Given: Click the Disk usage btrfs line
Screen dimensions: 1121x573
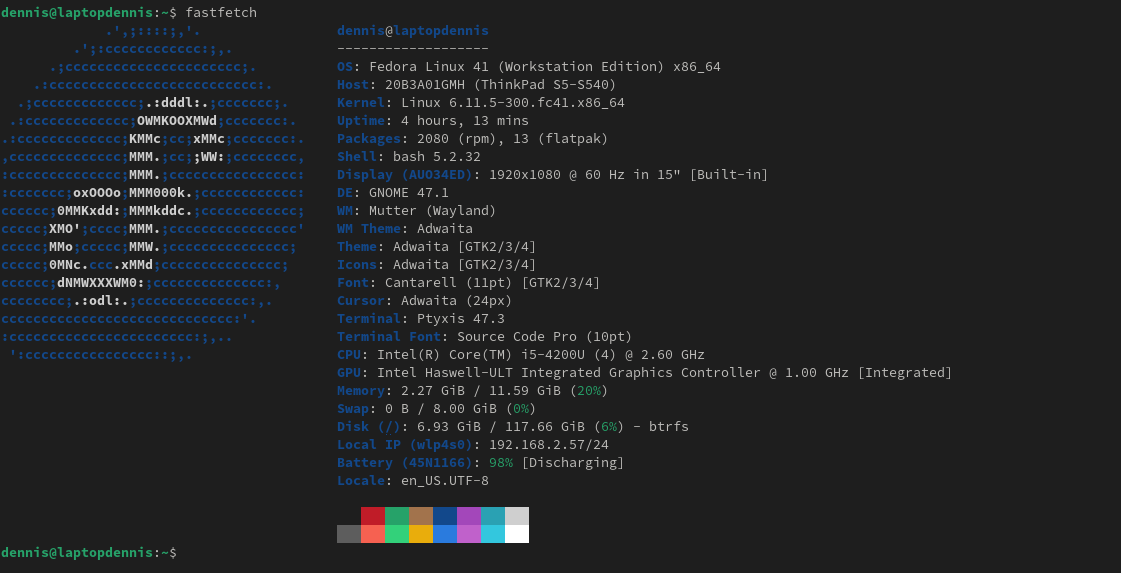Looking at the screenshot, I should pyautogui.click(x=512, y=427).
